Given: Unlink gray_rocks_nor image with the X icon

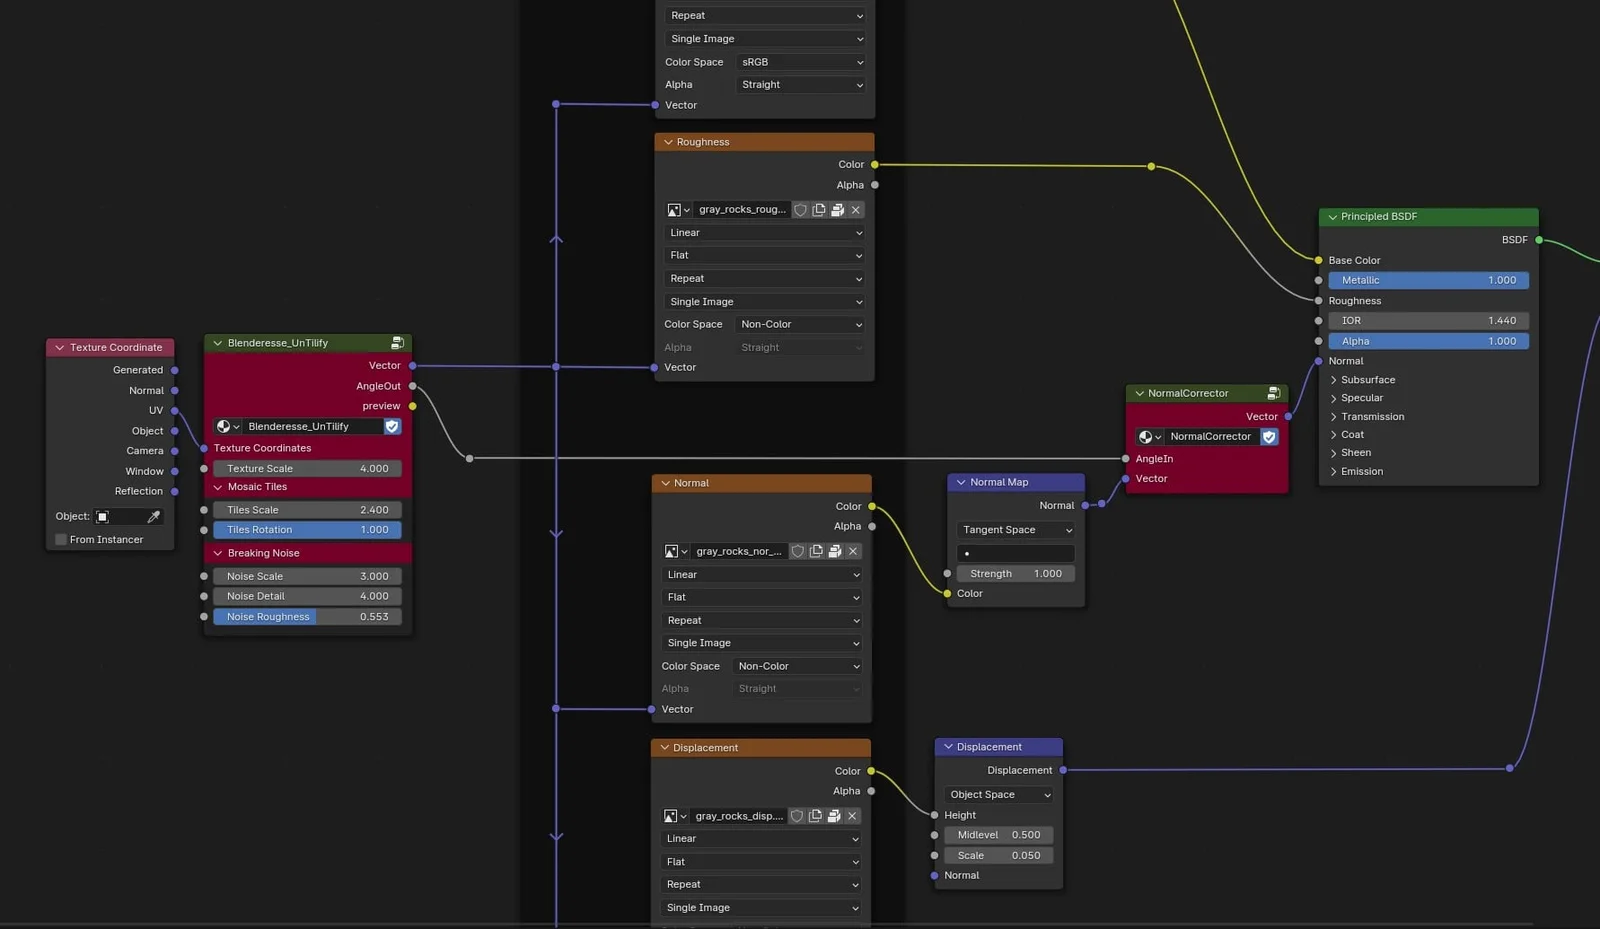Looking at the screenshot, I should 853,551.
